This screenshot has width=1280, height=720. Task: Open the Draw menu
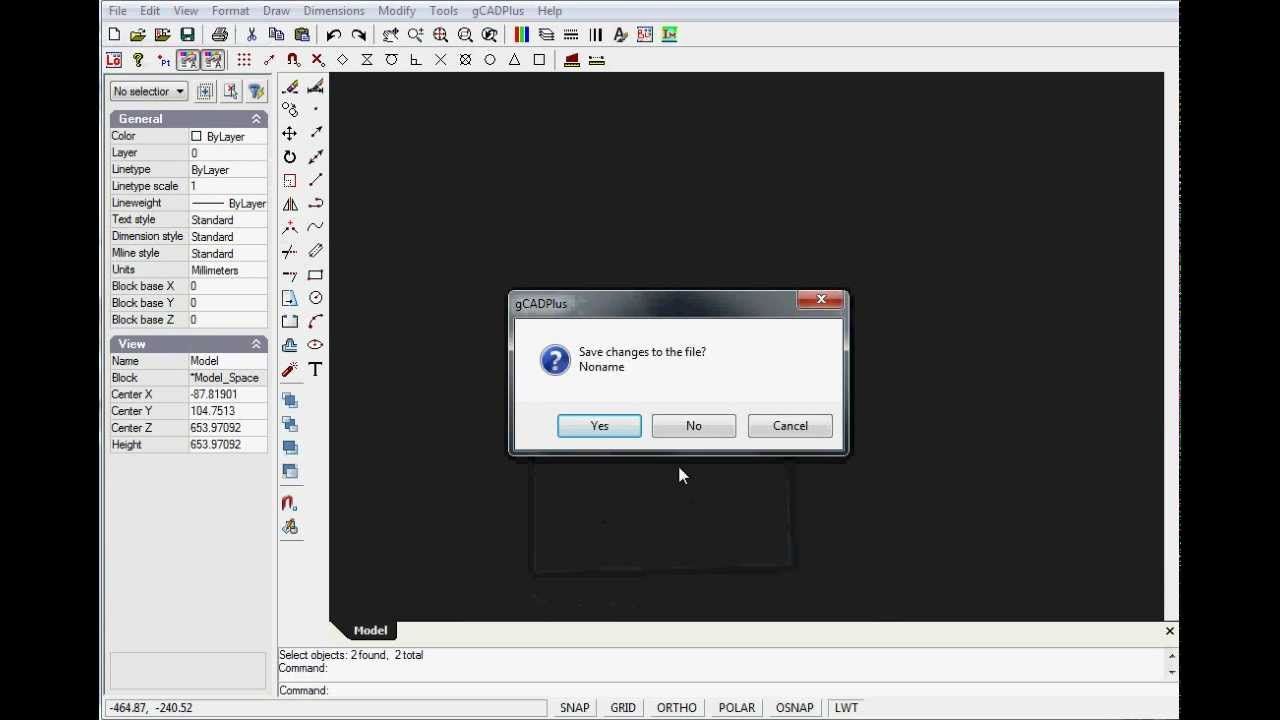[x=276, y=11]
